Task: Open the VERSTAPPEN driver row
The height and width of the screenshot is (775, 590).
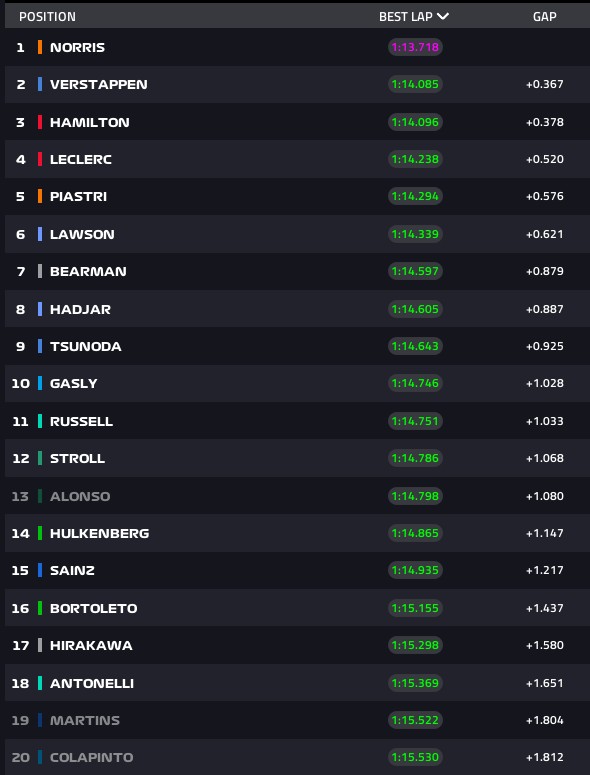Action: [297, 85]
